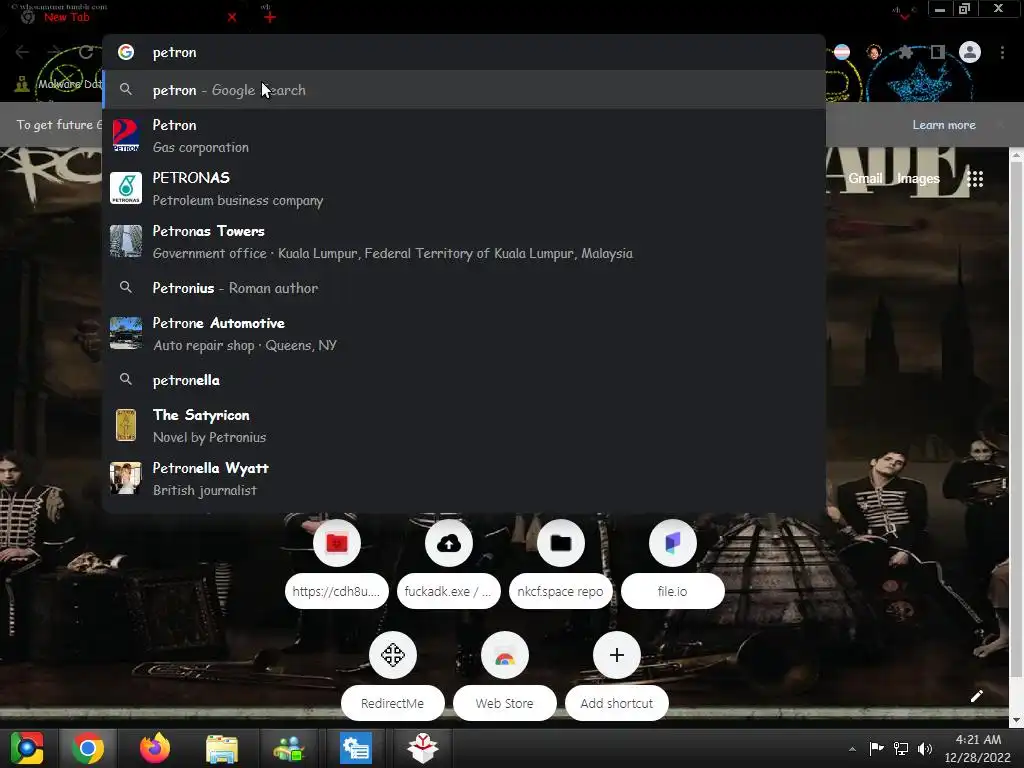The height and width of the screenshot is (768, 1024).
Task: Open a new tab with the plus button
Action: pos(270,17)
